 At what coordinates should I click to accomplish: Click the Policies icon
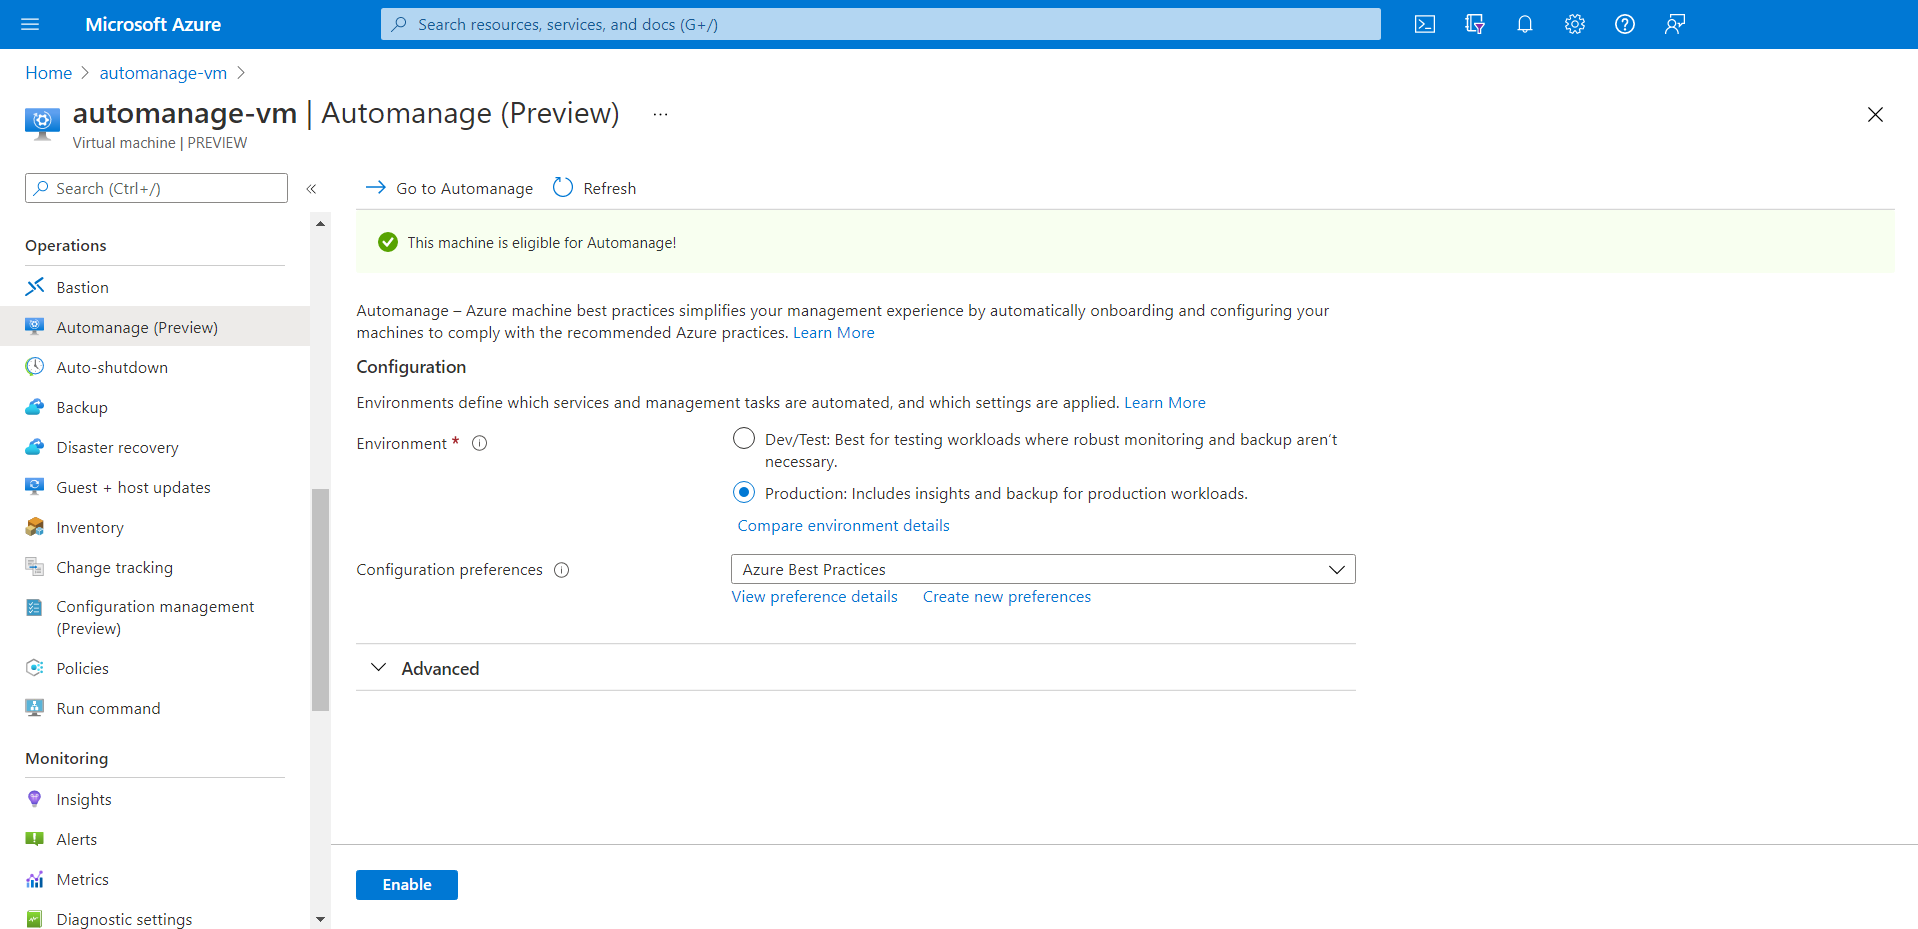pos(35,668)
